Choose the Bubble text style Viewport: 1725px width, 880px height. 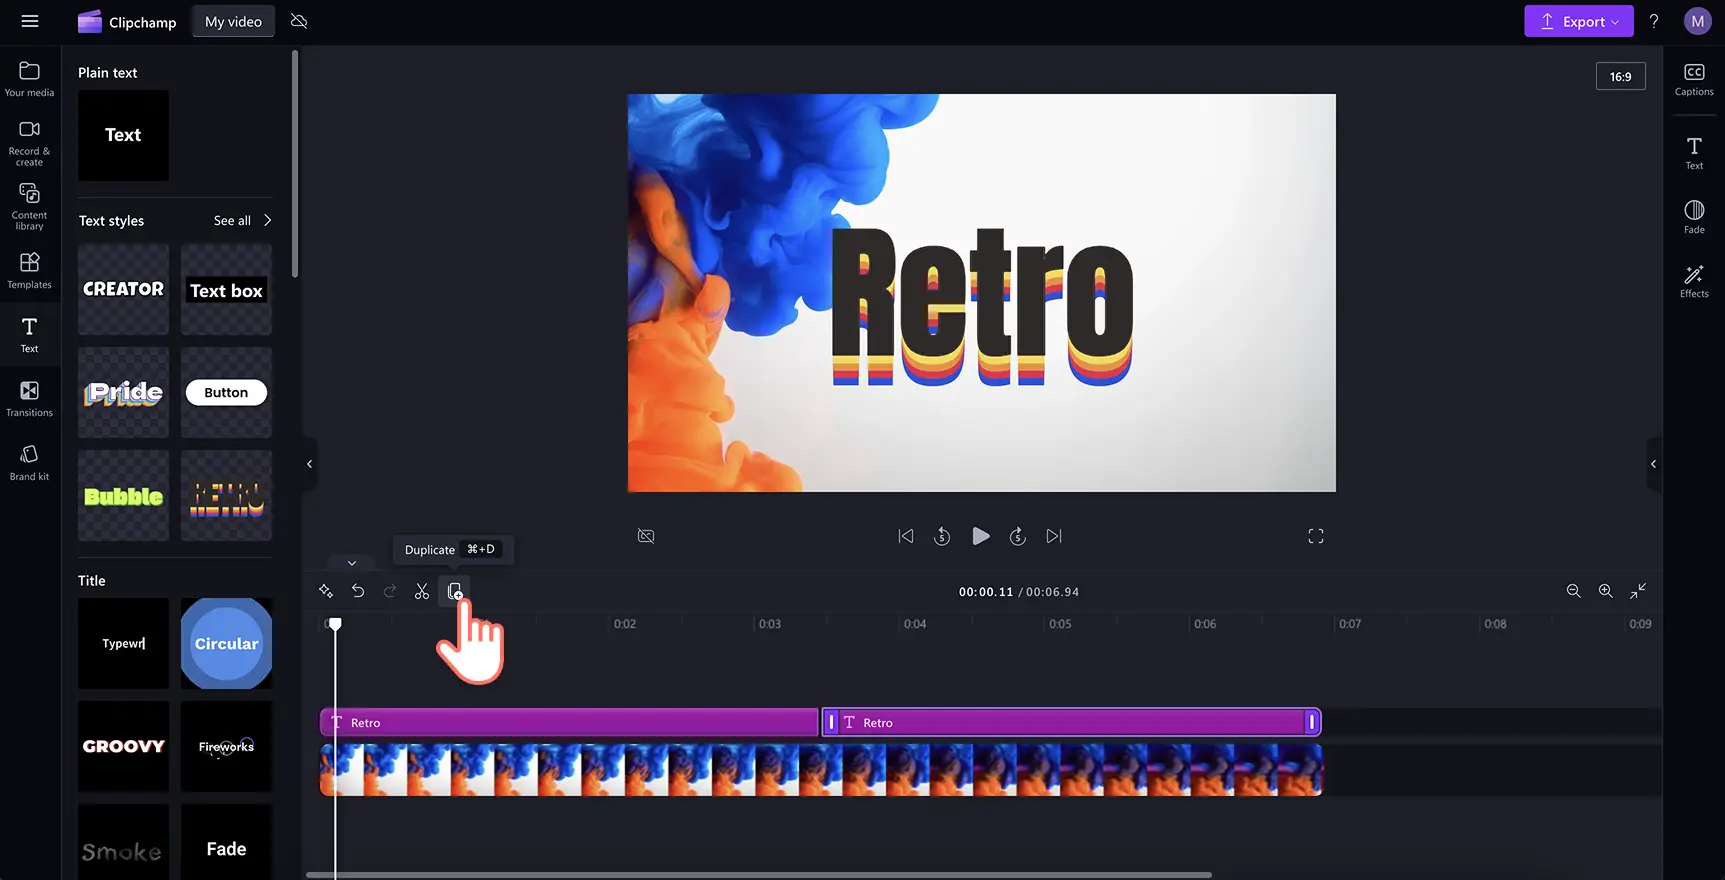tap(123, 496)
